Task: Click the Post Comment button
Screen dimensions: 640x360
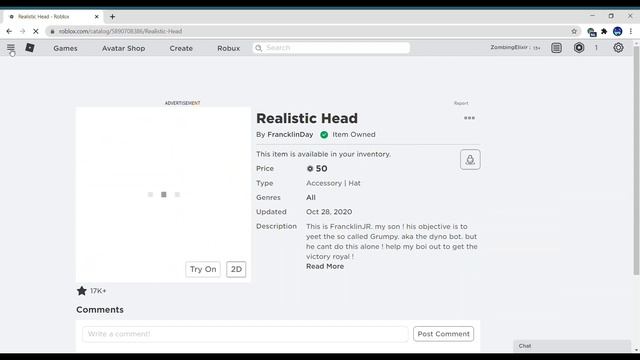Action: 443,334
